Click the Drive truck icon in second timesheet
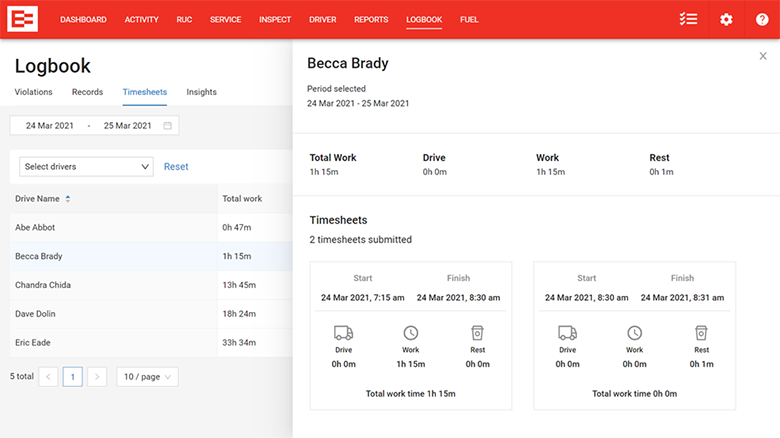Screen dimensions: 780x438 [x=568, y=332]
